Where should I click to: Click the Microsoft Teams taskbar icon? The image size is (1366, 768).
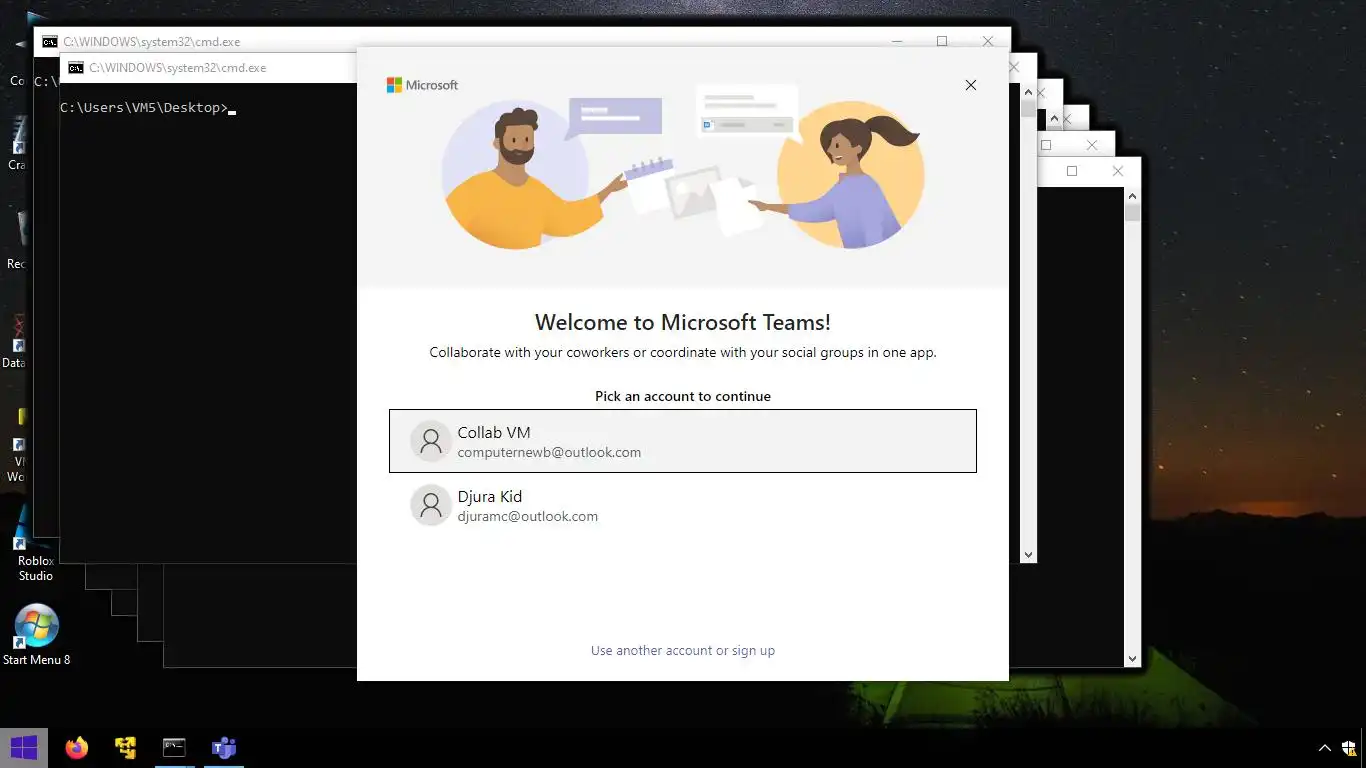point(223,747)
